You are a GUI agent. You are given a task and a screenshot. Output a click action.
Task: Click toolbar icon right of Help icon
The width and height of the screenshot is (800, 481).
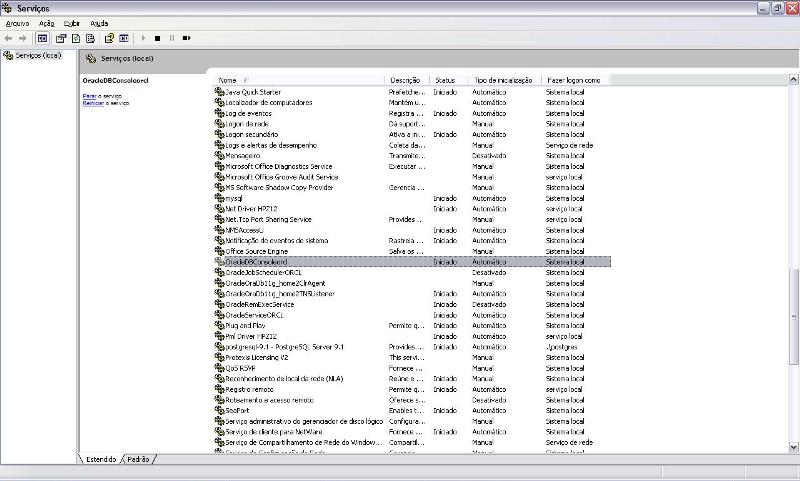[x=123, y=38]
